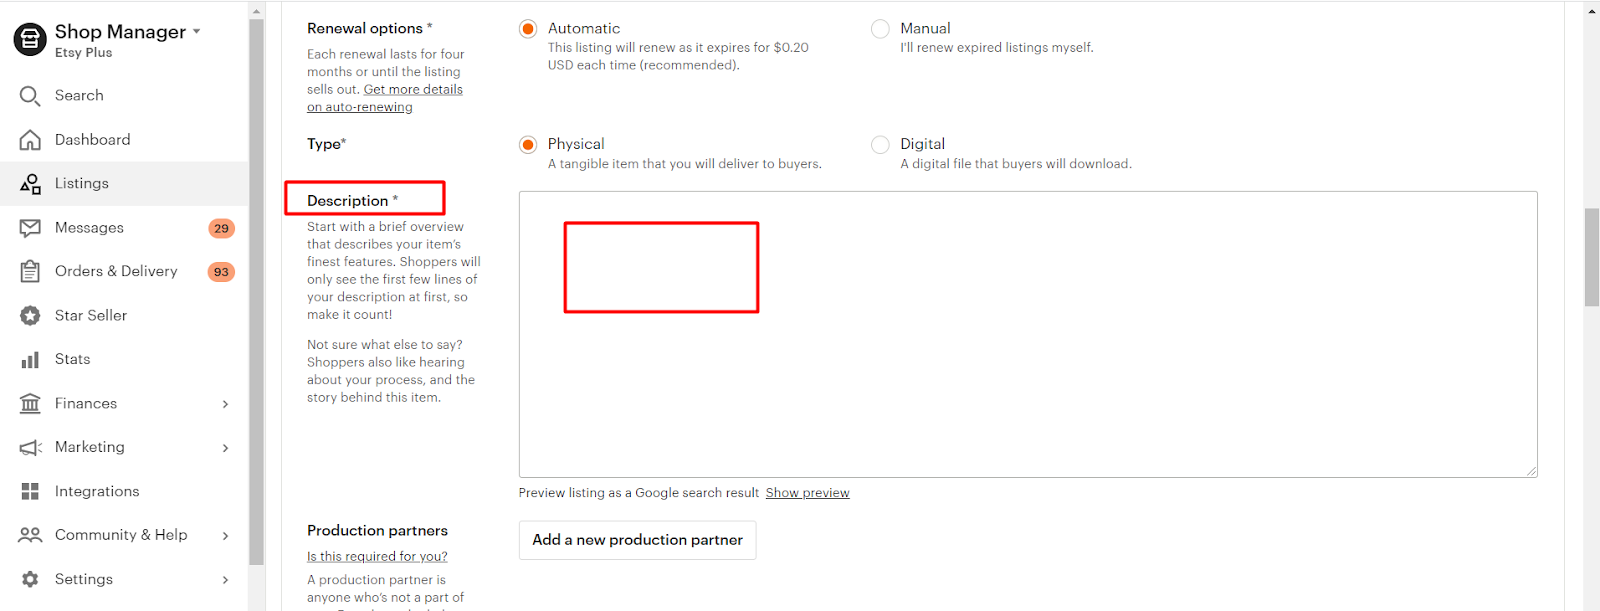Open Star Seller via the badge icon
The height and width of the screenshot is (611, 1600).
[30, 315]
